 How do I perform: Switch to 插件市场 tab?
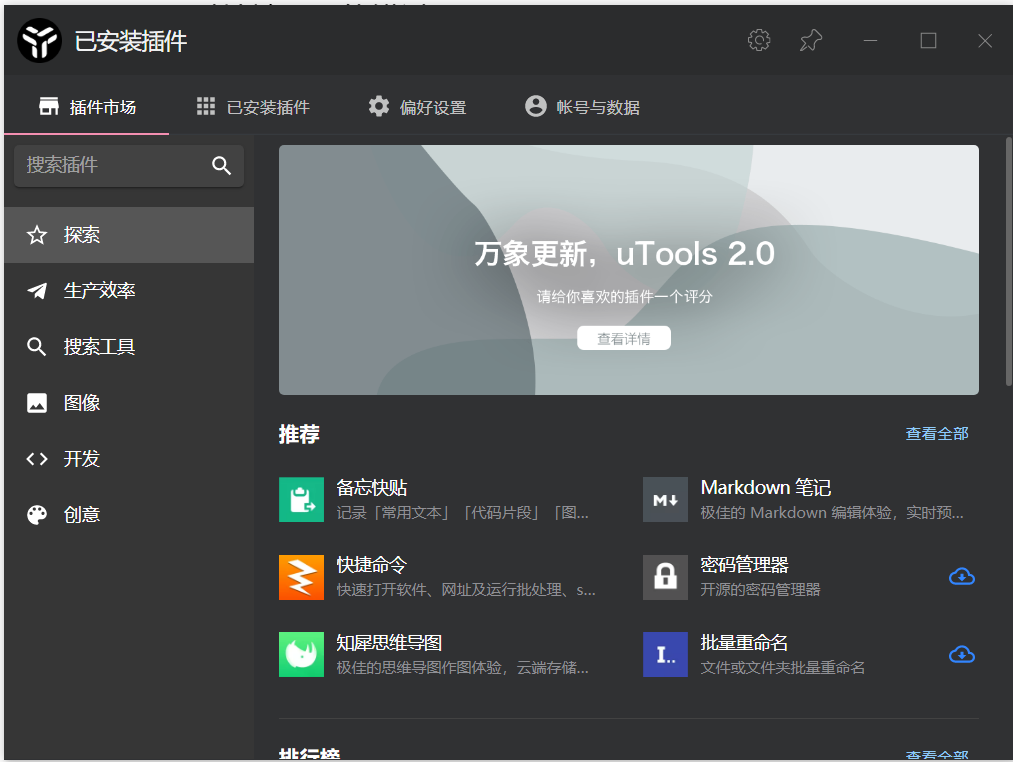(x=87, y=107)
